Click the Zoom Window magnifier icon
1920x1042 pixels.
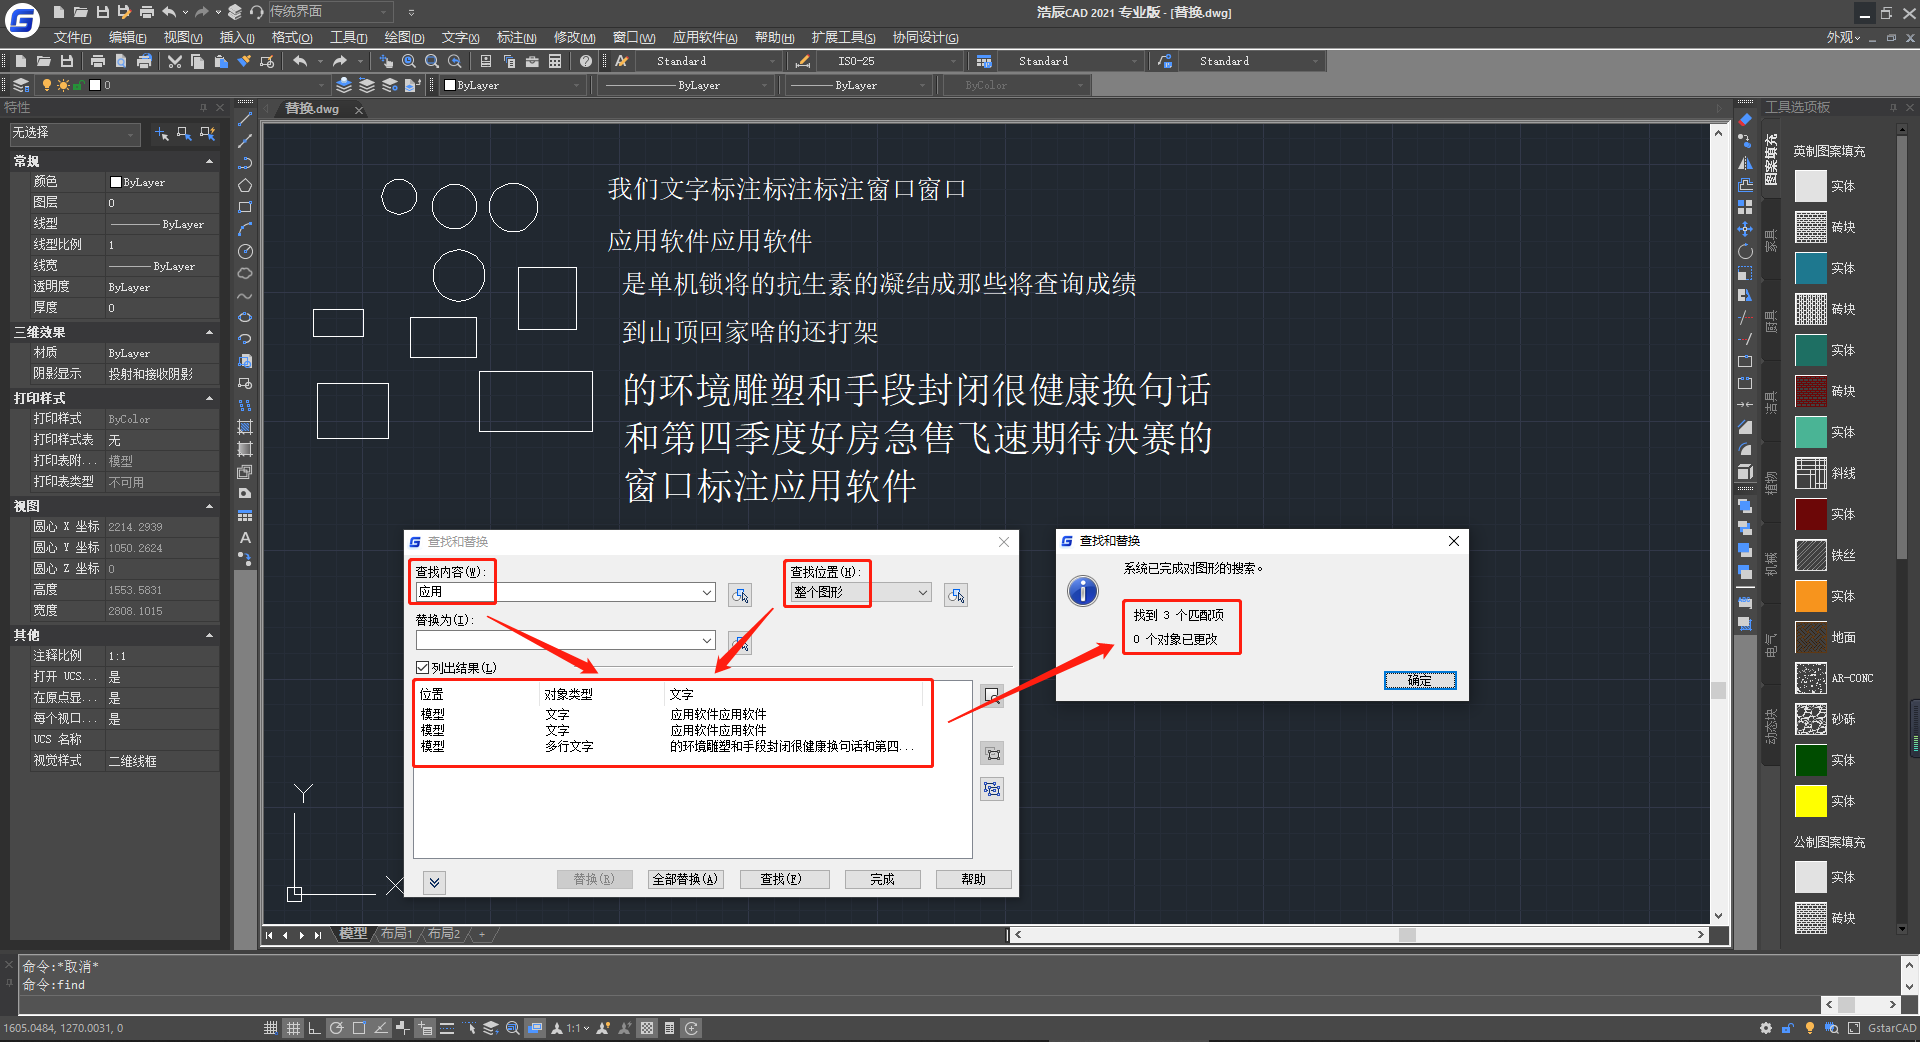click(431, 61)
